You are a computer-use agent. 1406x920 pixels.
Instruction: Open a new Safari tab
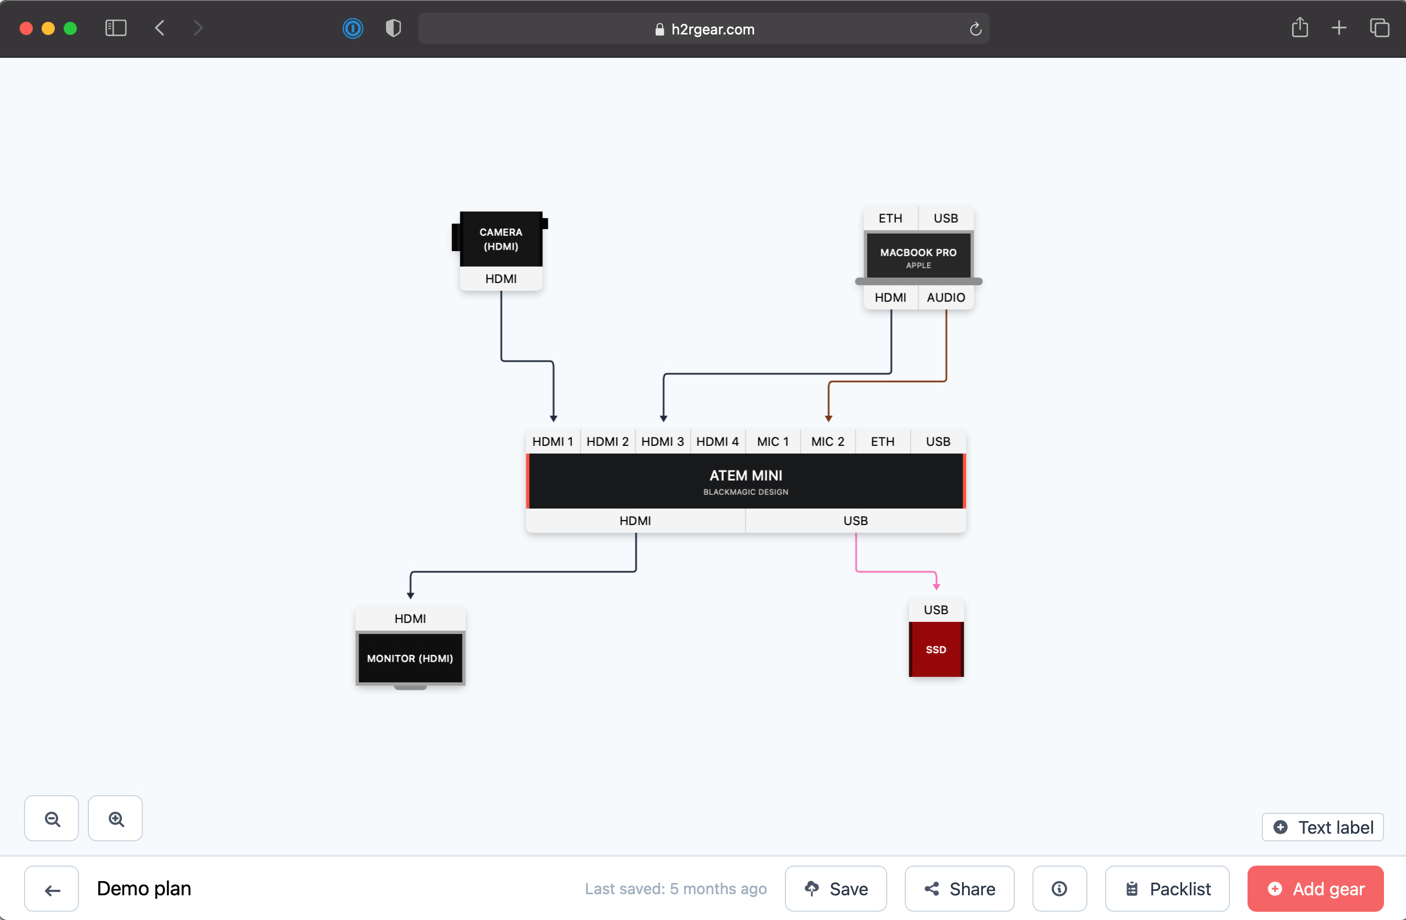click(1339, 28)
